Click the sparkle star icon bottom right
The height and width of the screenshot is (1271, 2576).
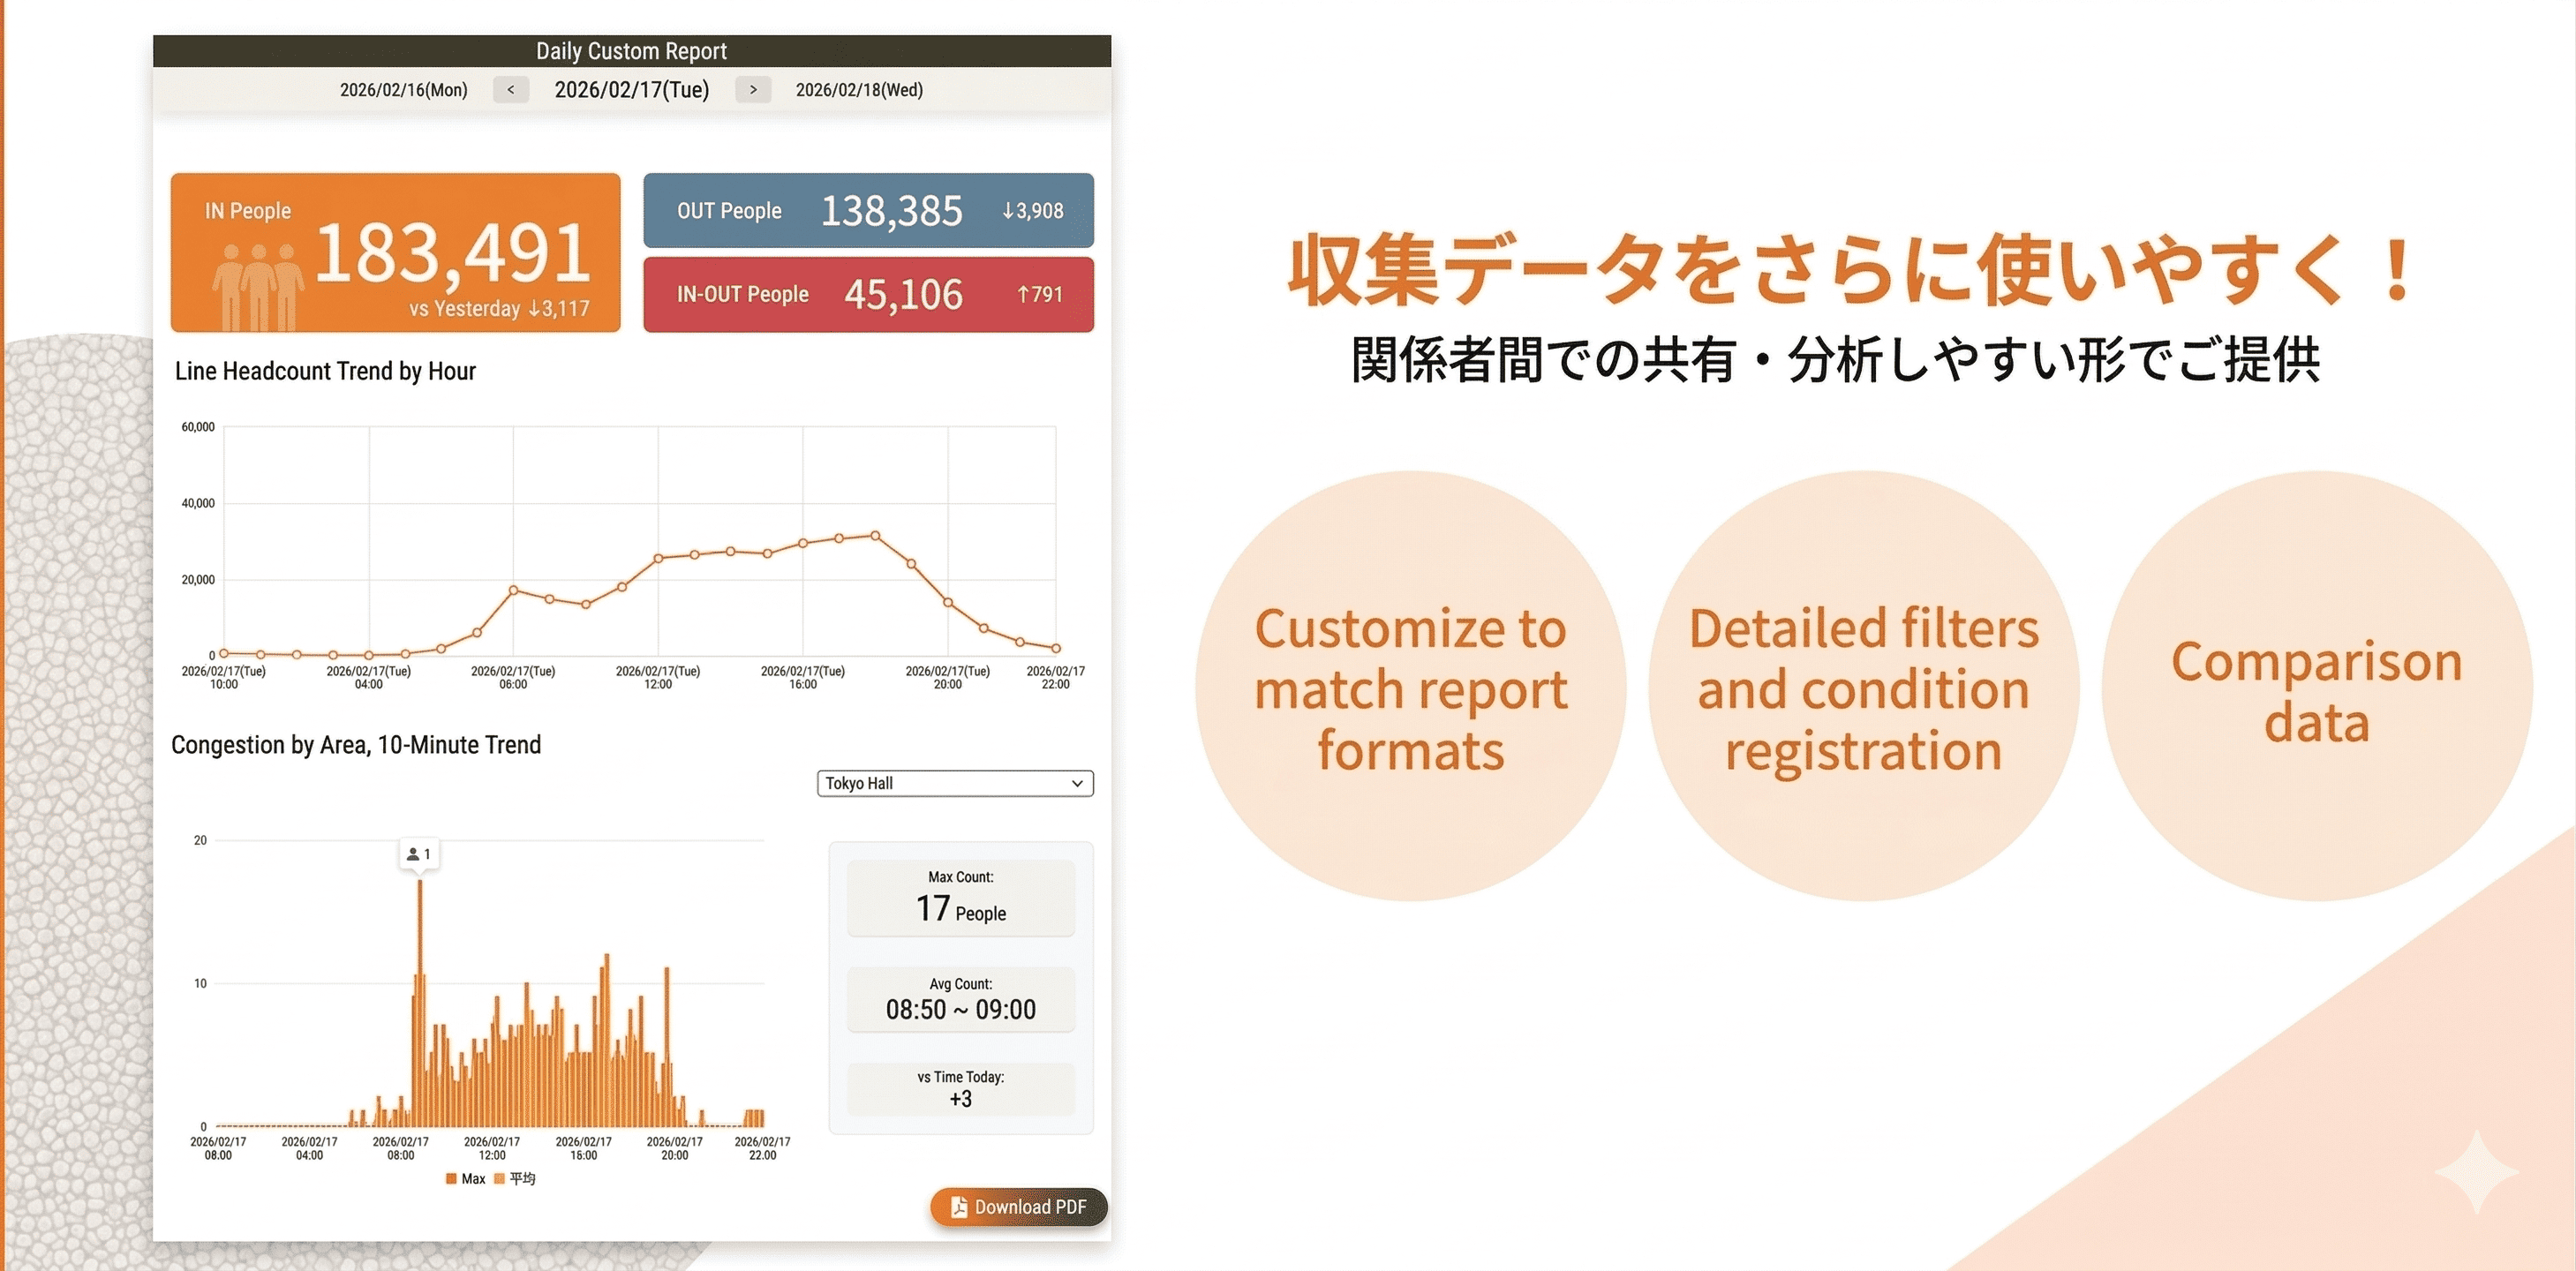click(x=2476, y=1172)
